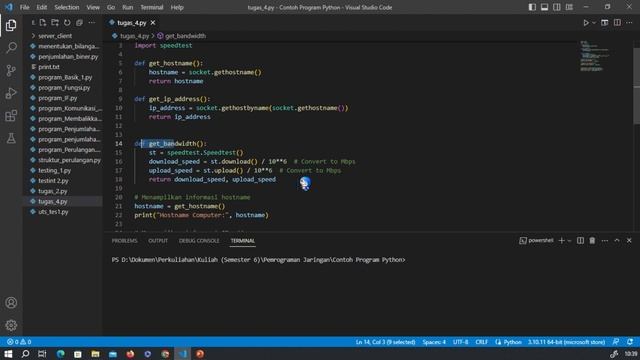The image size is (640, 360).
Task: Open the Selection menu
Action: 67,7
